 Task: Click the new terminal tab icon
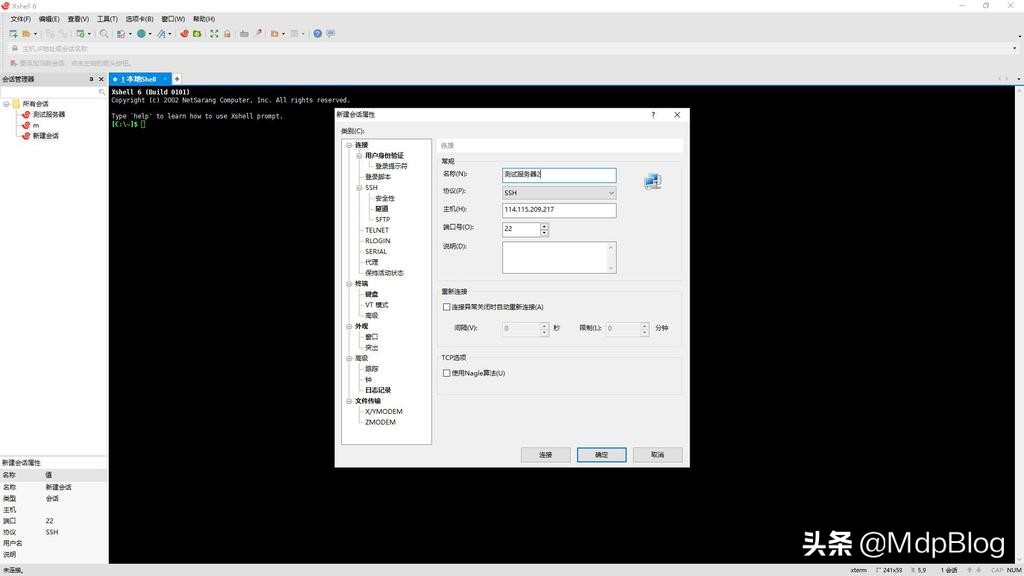[x=176, y=78]
